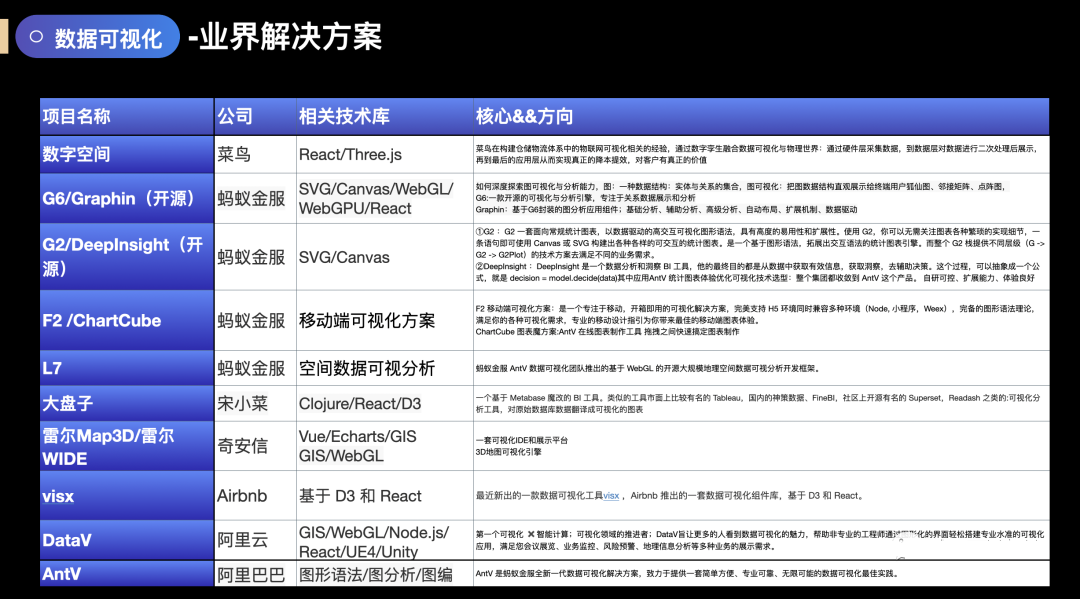Click the GIS/WebGL/Node.js/React/UE4/Unity cell

click(384, 540)
